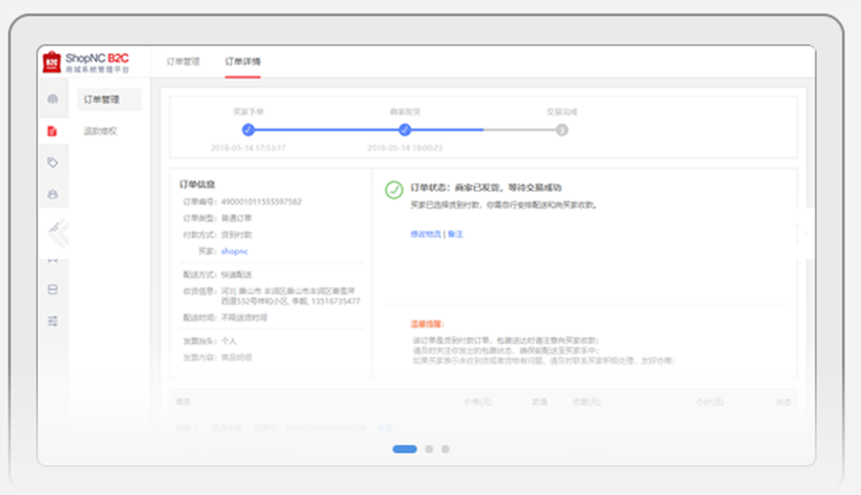Open the dashboard icon in the sidebar
The image size is (861, 495).
pyautogui.click(x=53, y=99)
